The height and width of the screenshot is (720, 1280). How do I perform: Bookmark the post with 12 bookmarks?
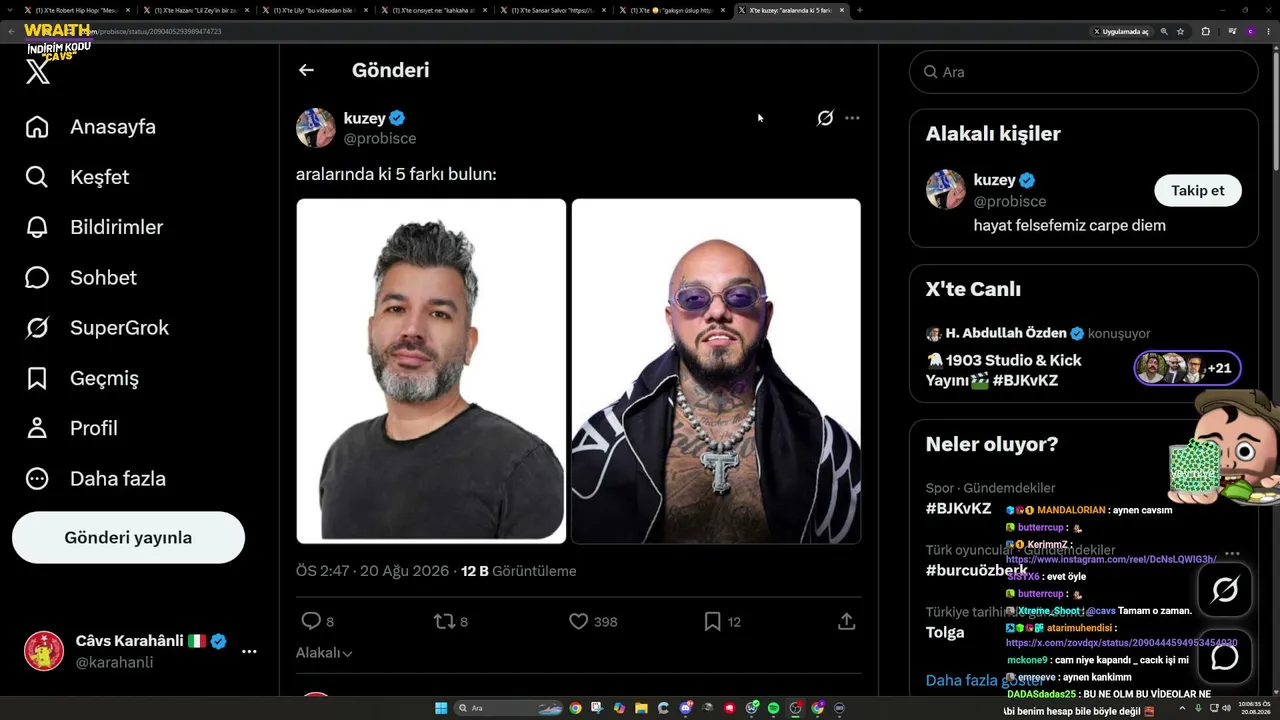(712, 621)
